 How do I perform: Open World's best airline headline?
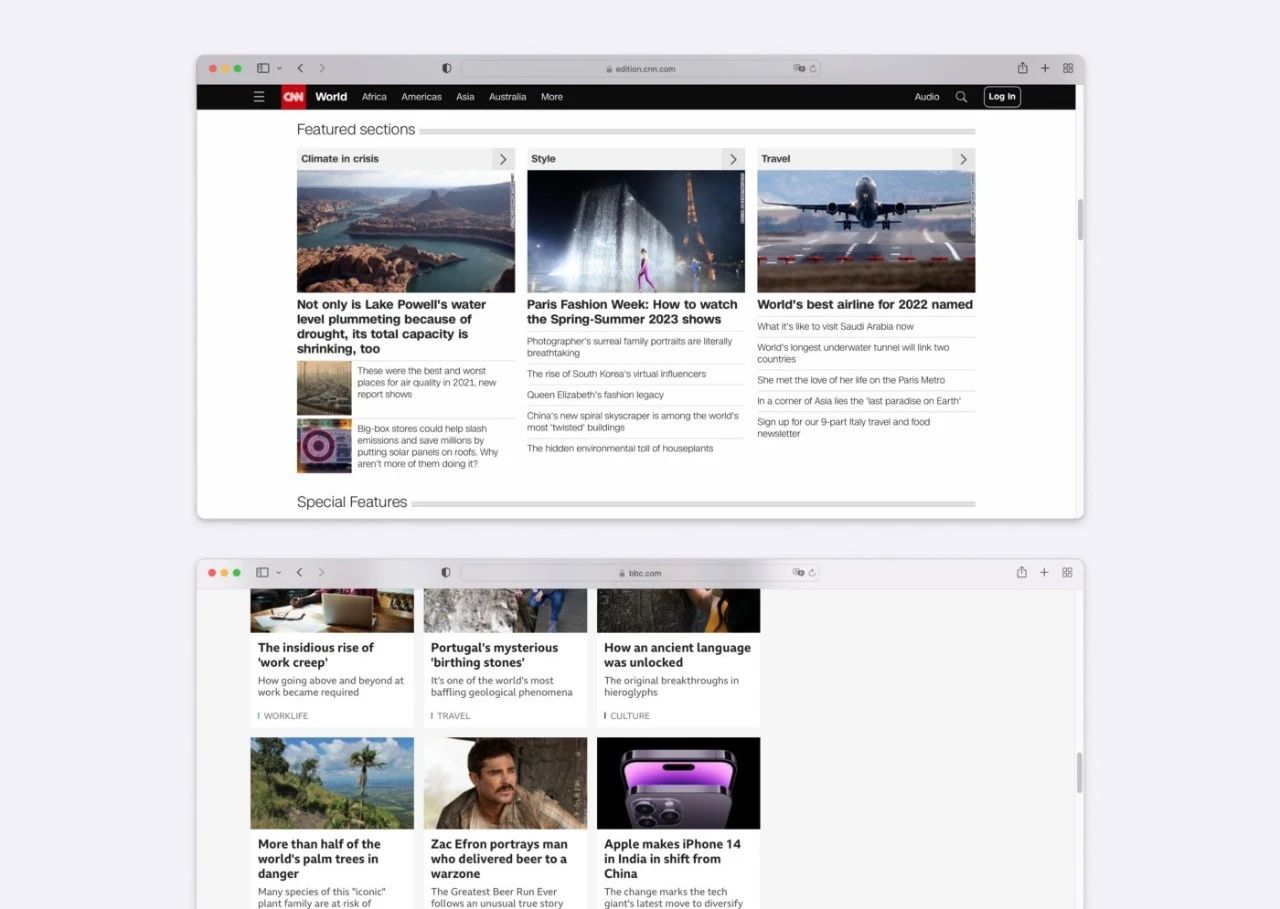(x=865, y=305)
